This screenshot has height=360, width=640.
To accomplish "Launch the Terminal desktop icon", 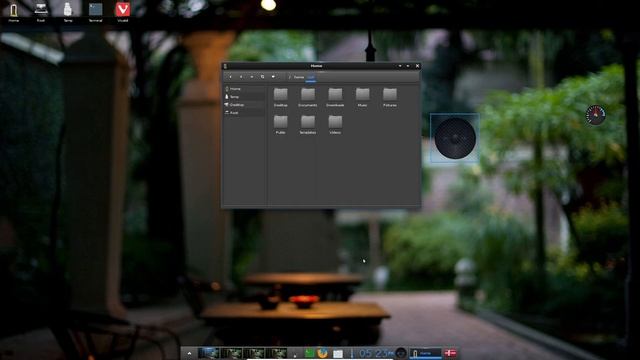I will pos(95,11).
